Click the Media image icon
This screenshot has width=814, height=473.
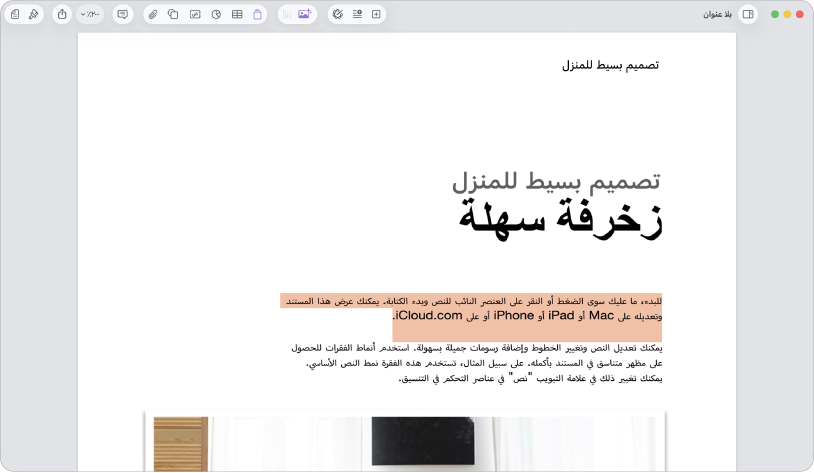(x=195, y=15)
